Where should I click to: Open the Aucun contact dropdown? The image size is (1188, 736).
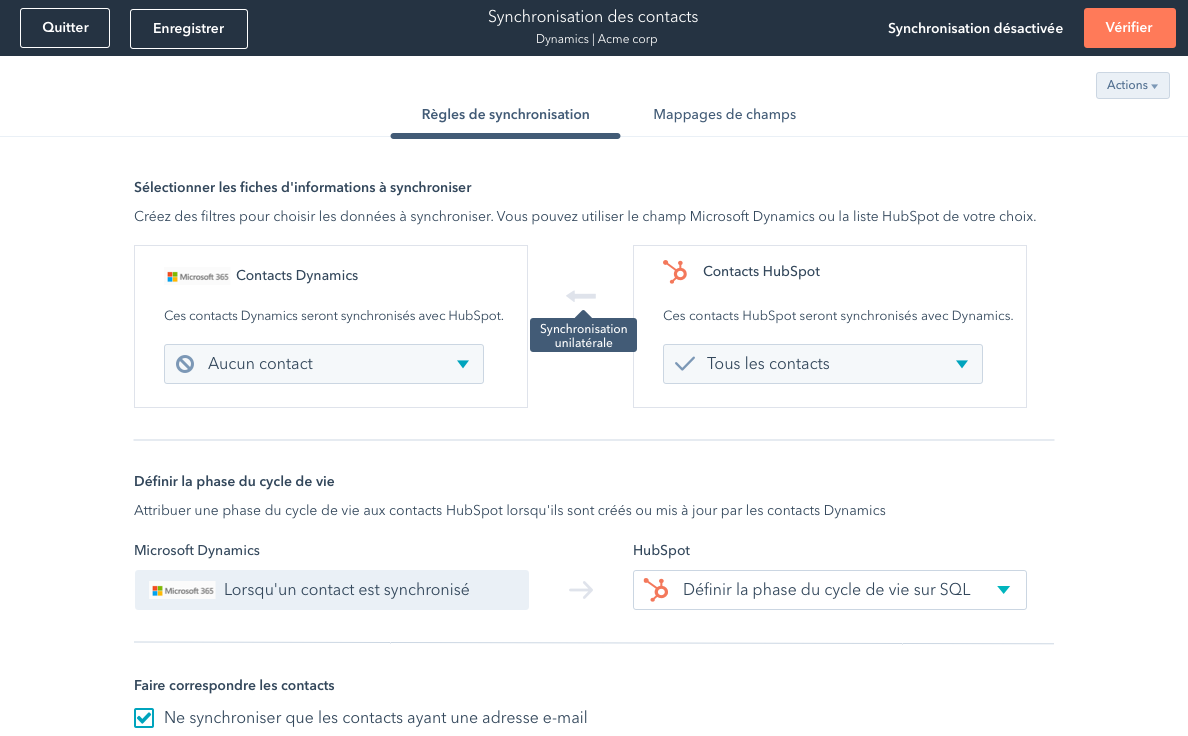point(324,364)
